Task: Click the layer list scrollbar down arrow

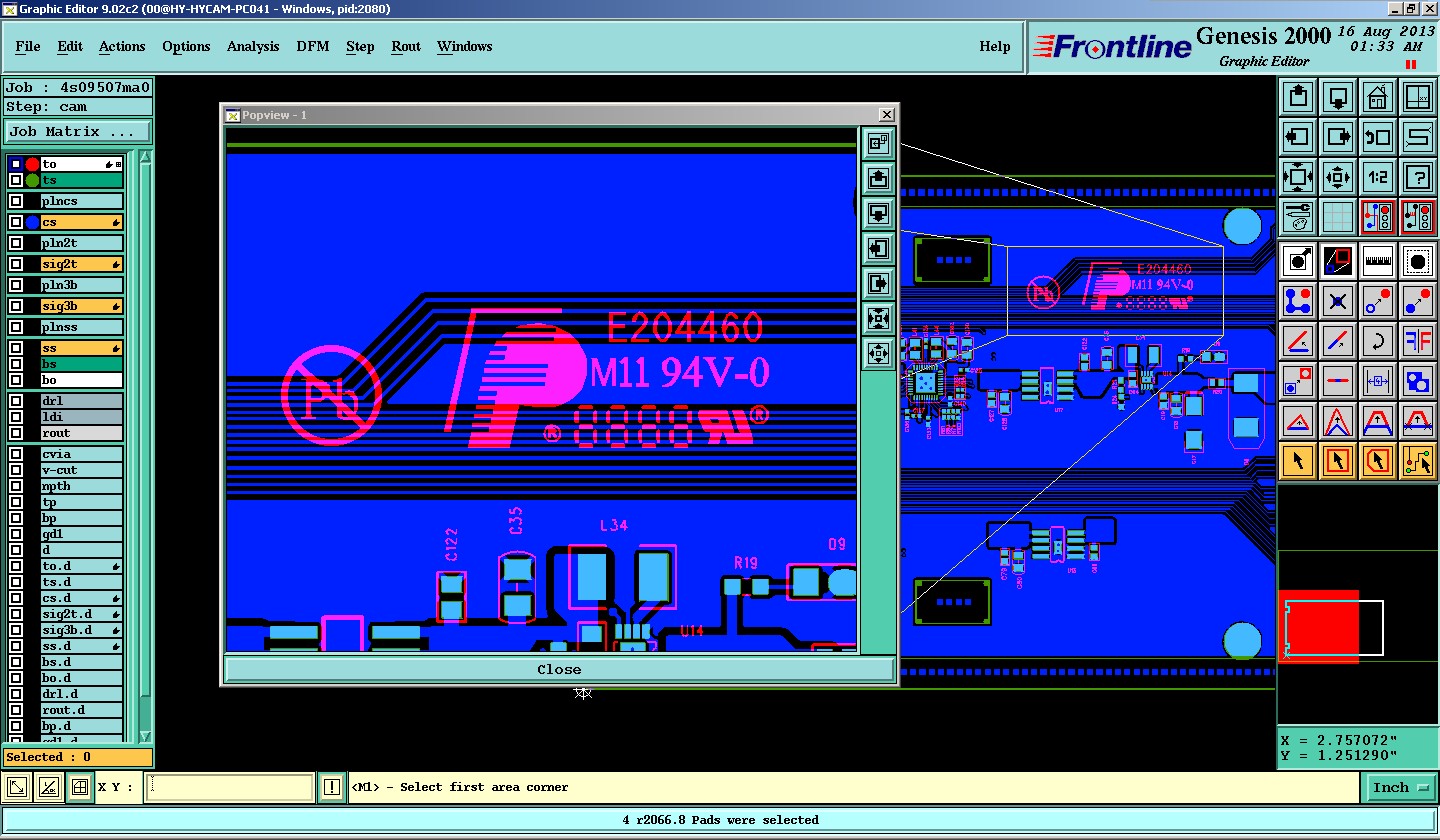Action: click(x=146, y=735)
